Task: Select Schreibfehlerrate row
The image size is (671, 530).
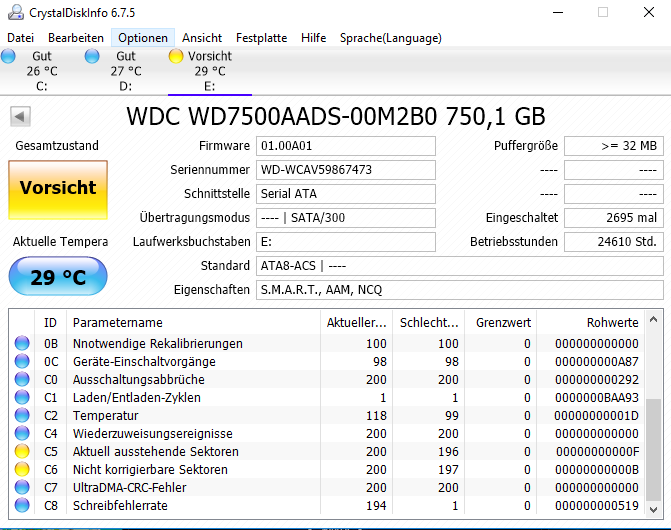Action: 327,505
